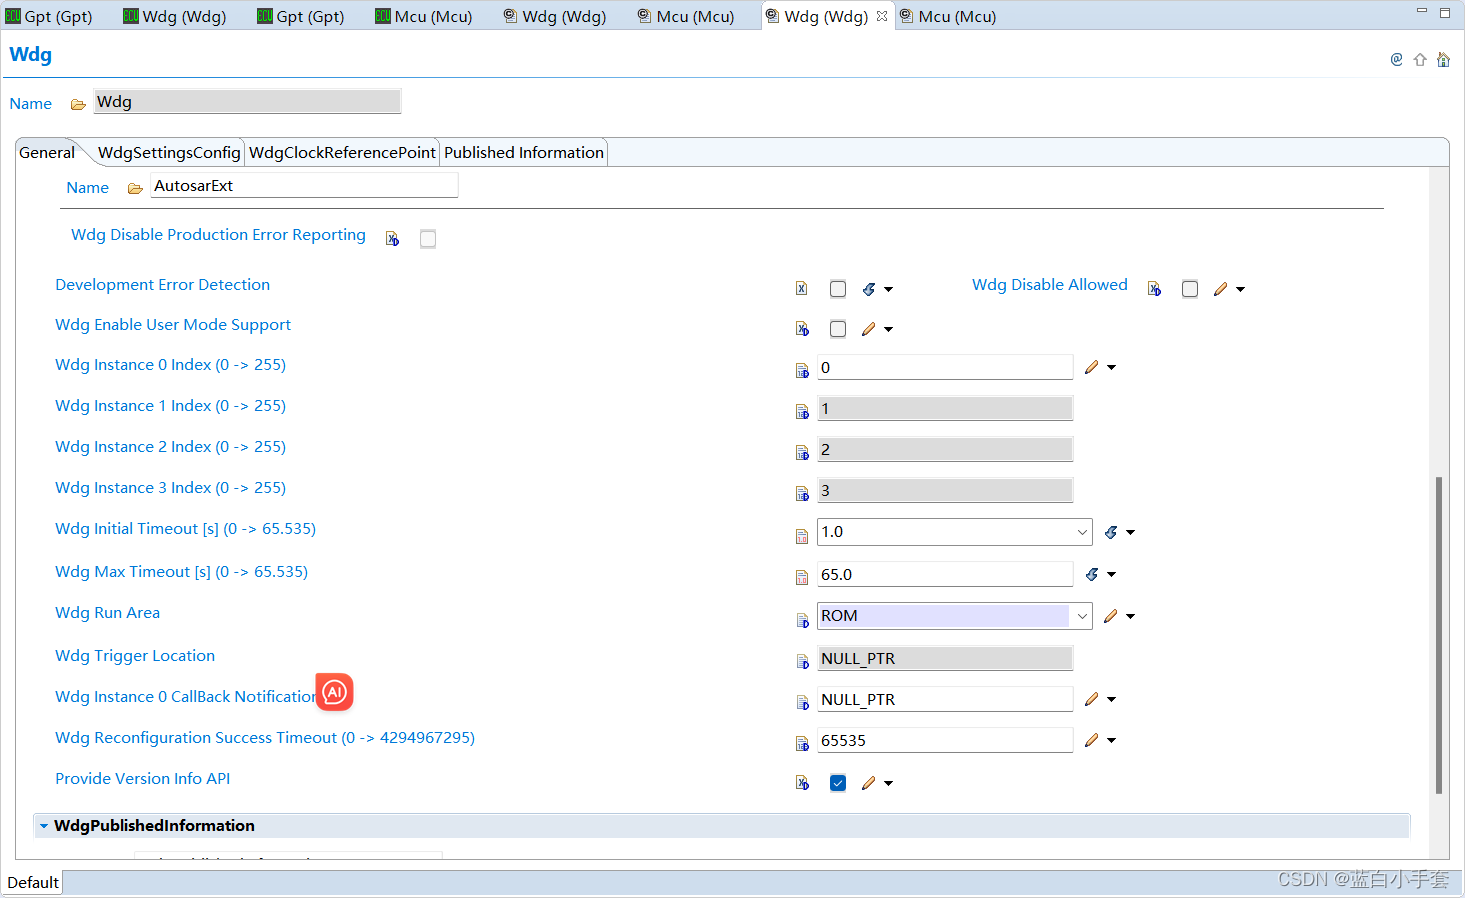Image resolution: width=1465 pixels, height=898 pixels.
Task: Open the Wdg Run Area ROM dropdown
Action: pyautogui.click(x=1082, y=616)
